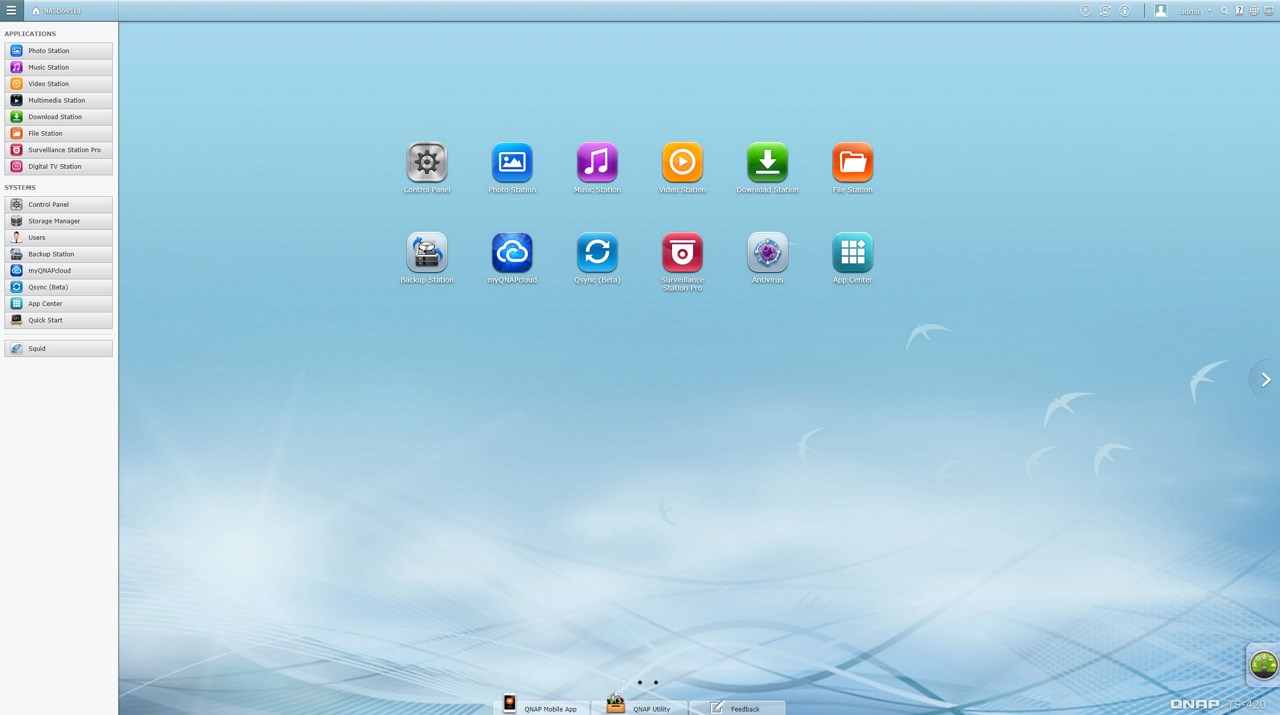This screenshot has width=1280, height=715.
Task: Click the Feedback button
Action: (x=737, y=707)
